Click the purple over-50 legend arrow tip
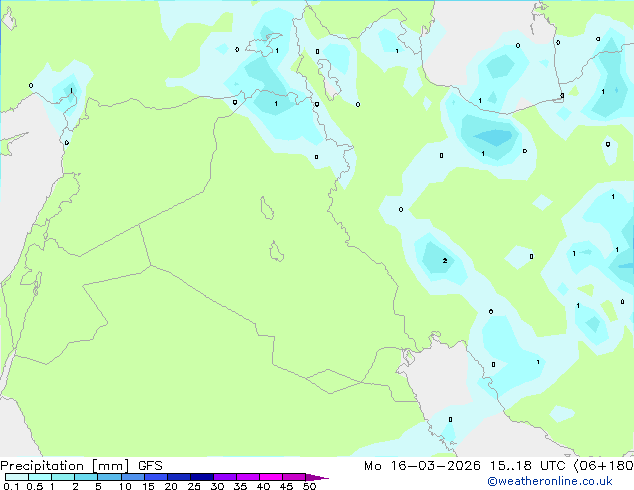 tap(317, 477)
